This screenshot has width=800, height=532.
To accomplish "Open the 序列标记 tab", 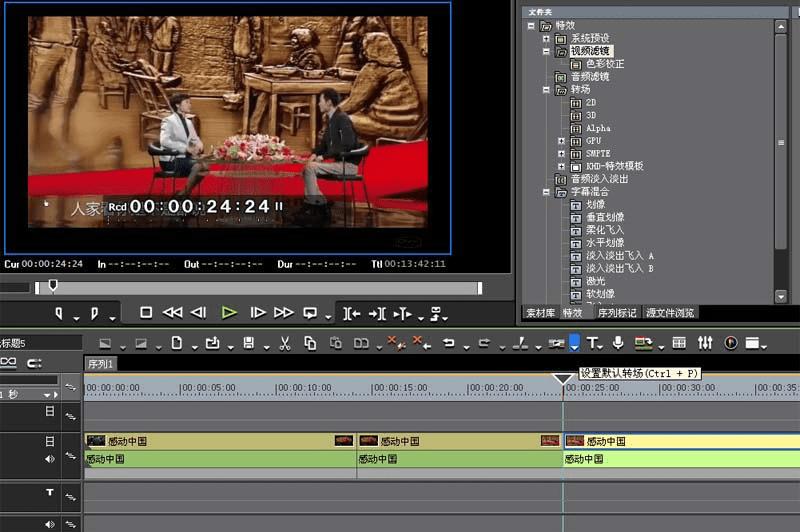I will click(x=615, y=313).
